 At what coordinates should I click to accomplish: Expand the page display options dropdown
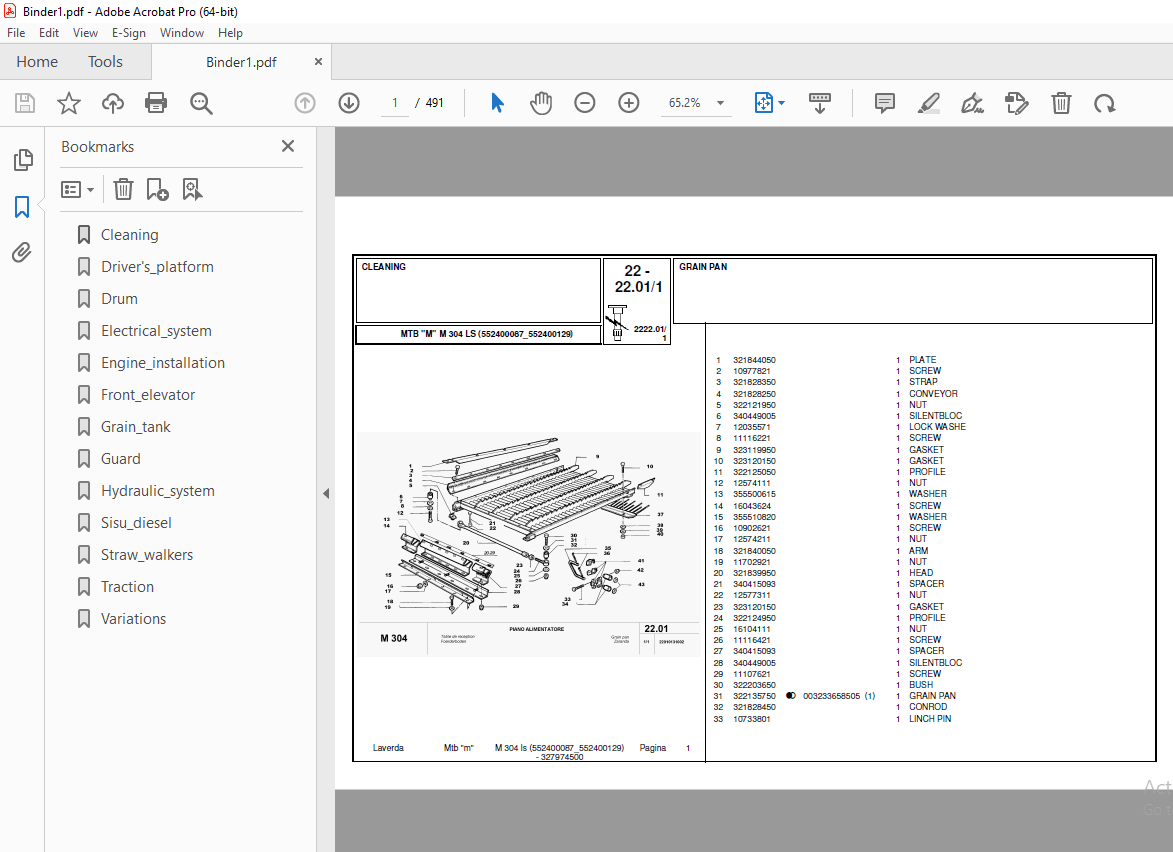(x=781, y=102)
